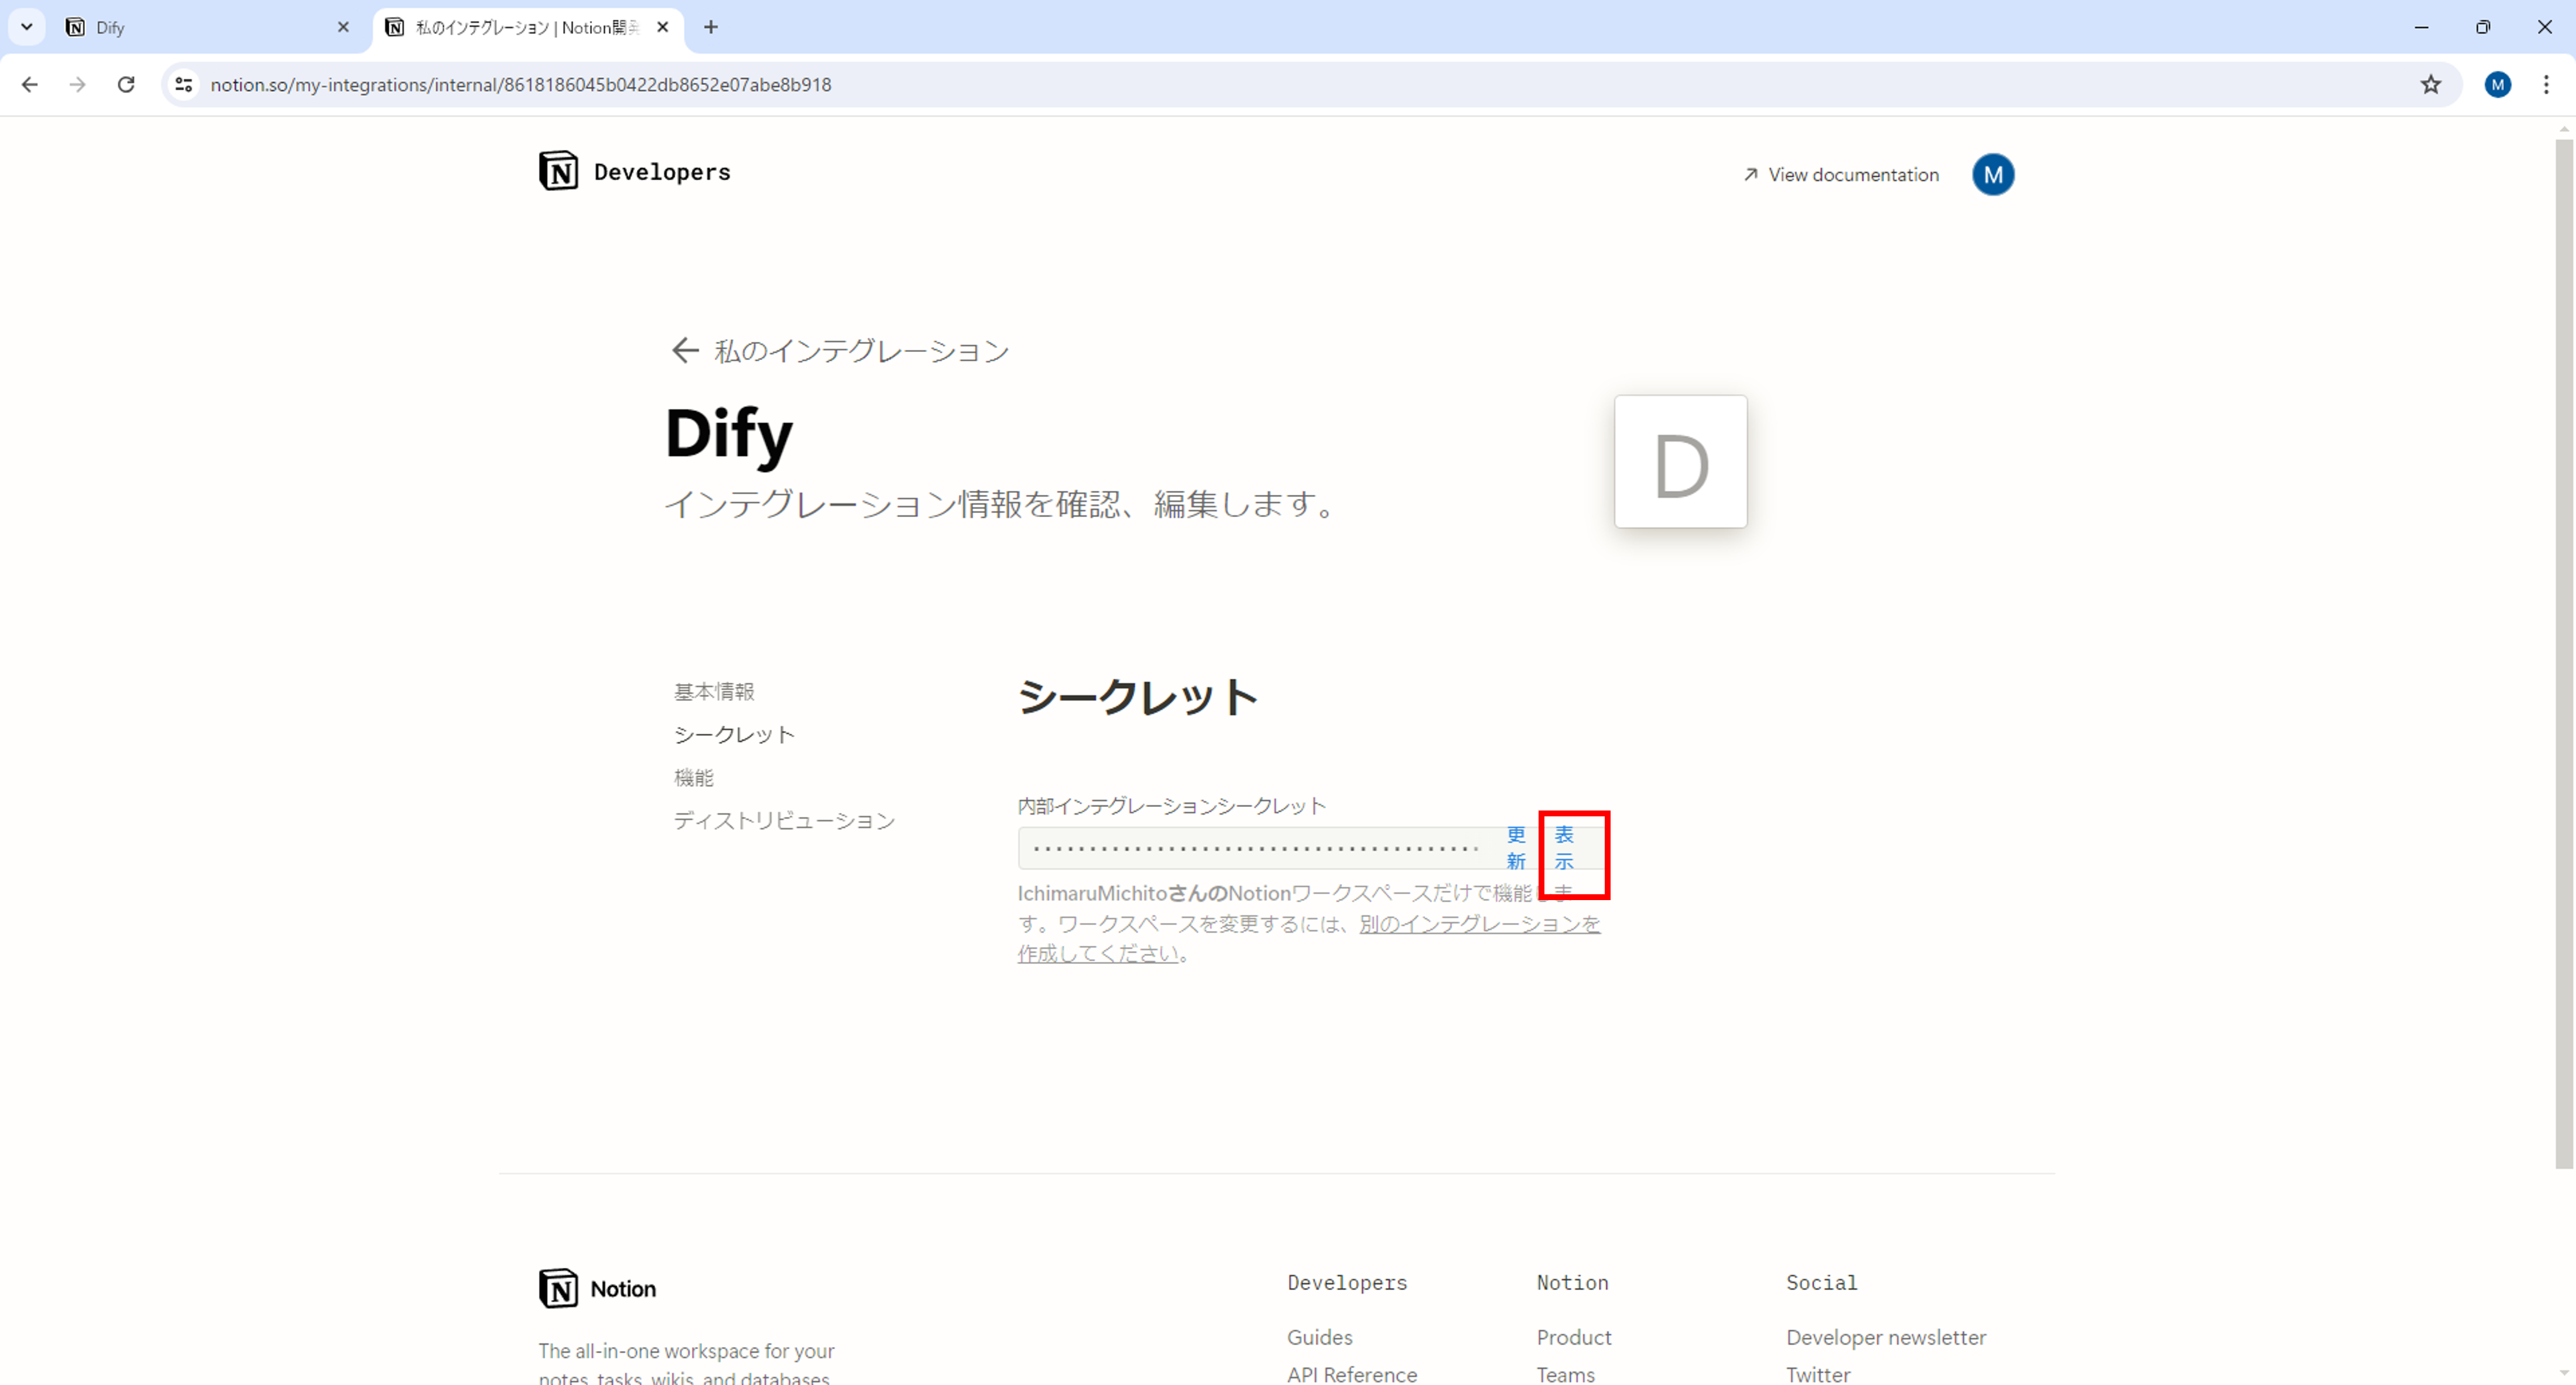2576x1385 pixels.
Task: Open ディストリビューション sidebar item
Action: 784,821
